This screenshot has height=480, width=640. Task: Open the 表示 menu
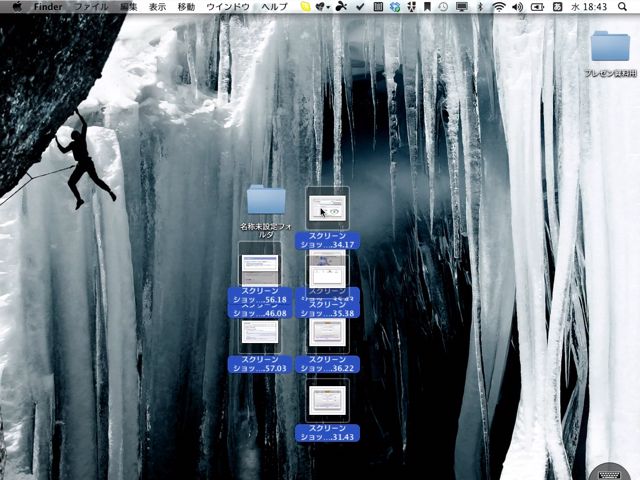tap(158, 7)
